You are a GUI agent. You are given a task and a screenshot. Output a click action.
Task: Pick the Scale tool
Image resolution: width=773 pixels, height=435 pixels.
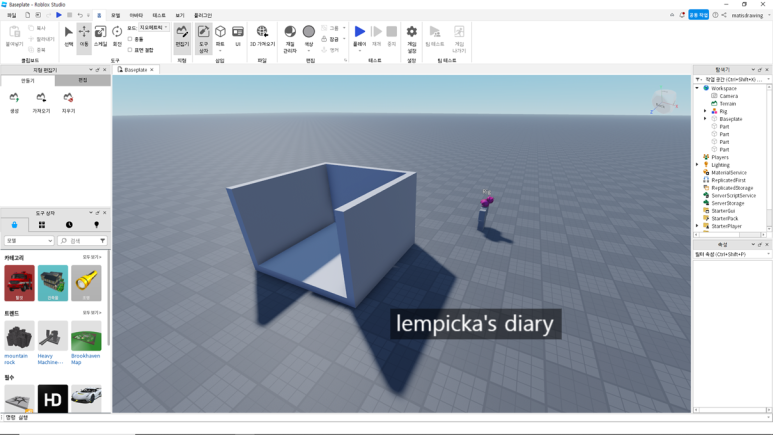pos(100,36)
